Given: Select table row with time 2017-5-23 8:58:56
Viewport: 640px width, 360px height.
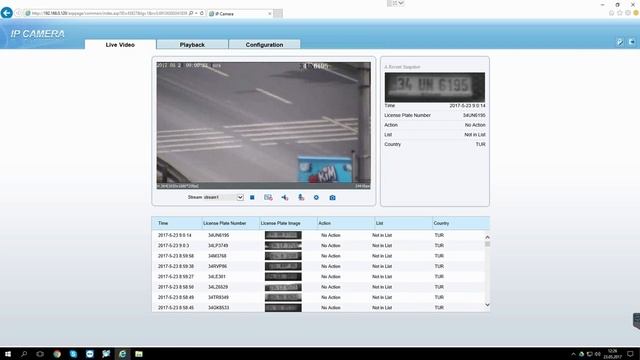Looking at the screenshot, I should click(x=318, y=287).
